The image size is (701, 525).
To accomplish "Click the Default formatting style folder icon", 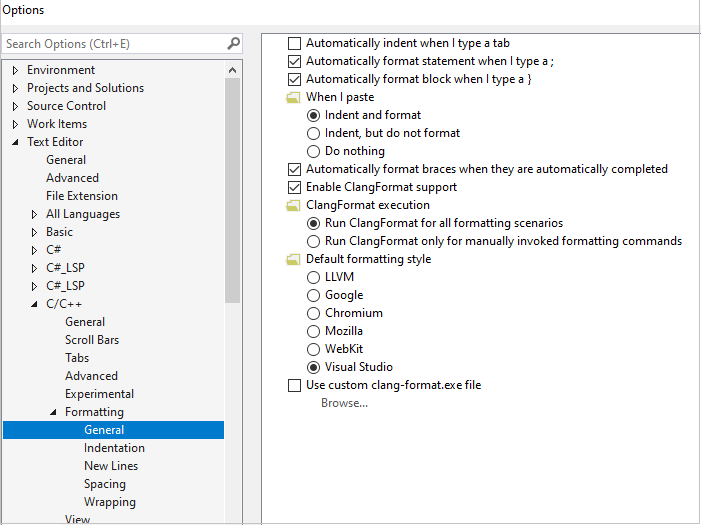I will click(x=293, y=259).
